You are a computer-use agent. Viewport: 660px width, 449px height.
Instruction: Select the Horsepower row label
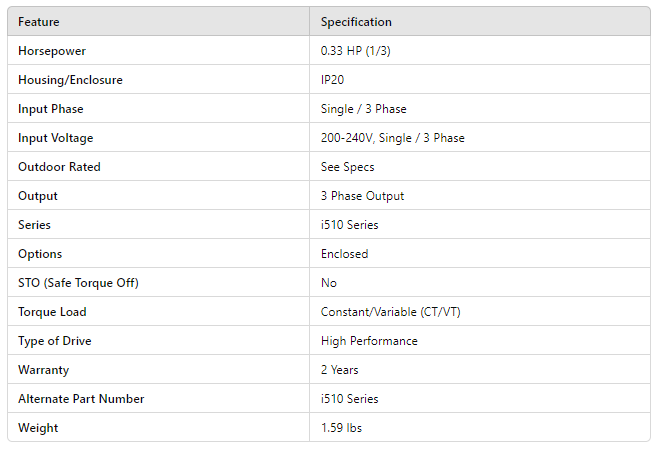tap(52, 51)
